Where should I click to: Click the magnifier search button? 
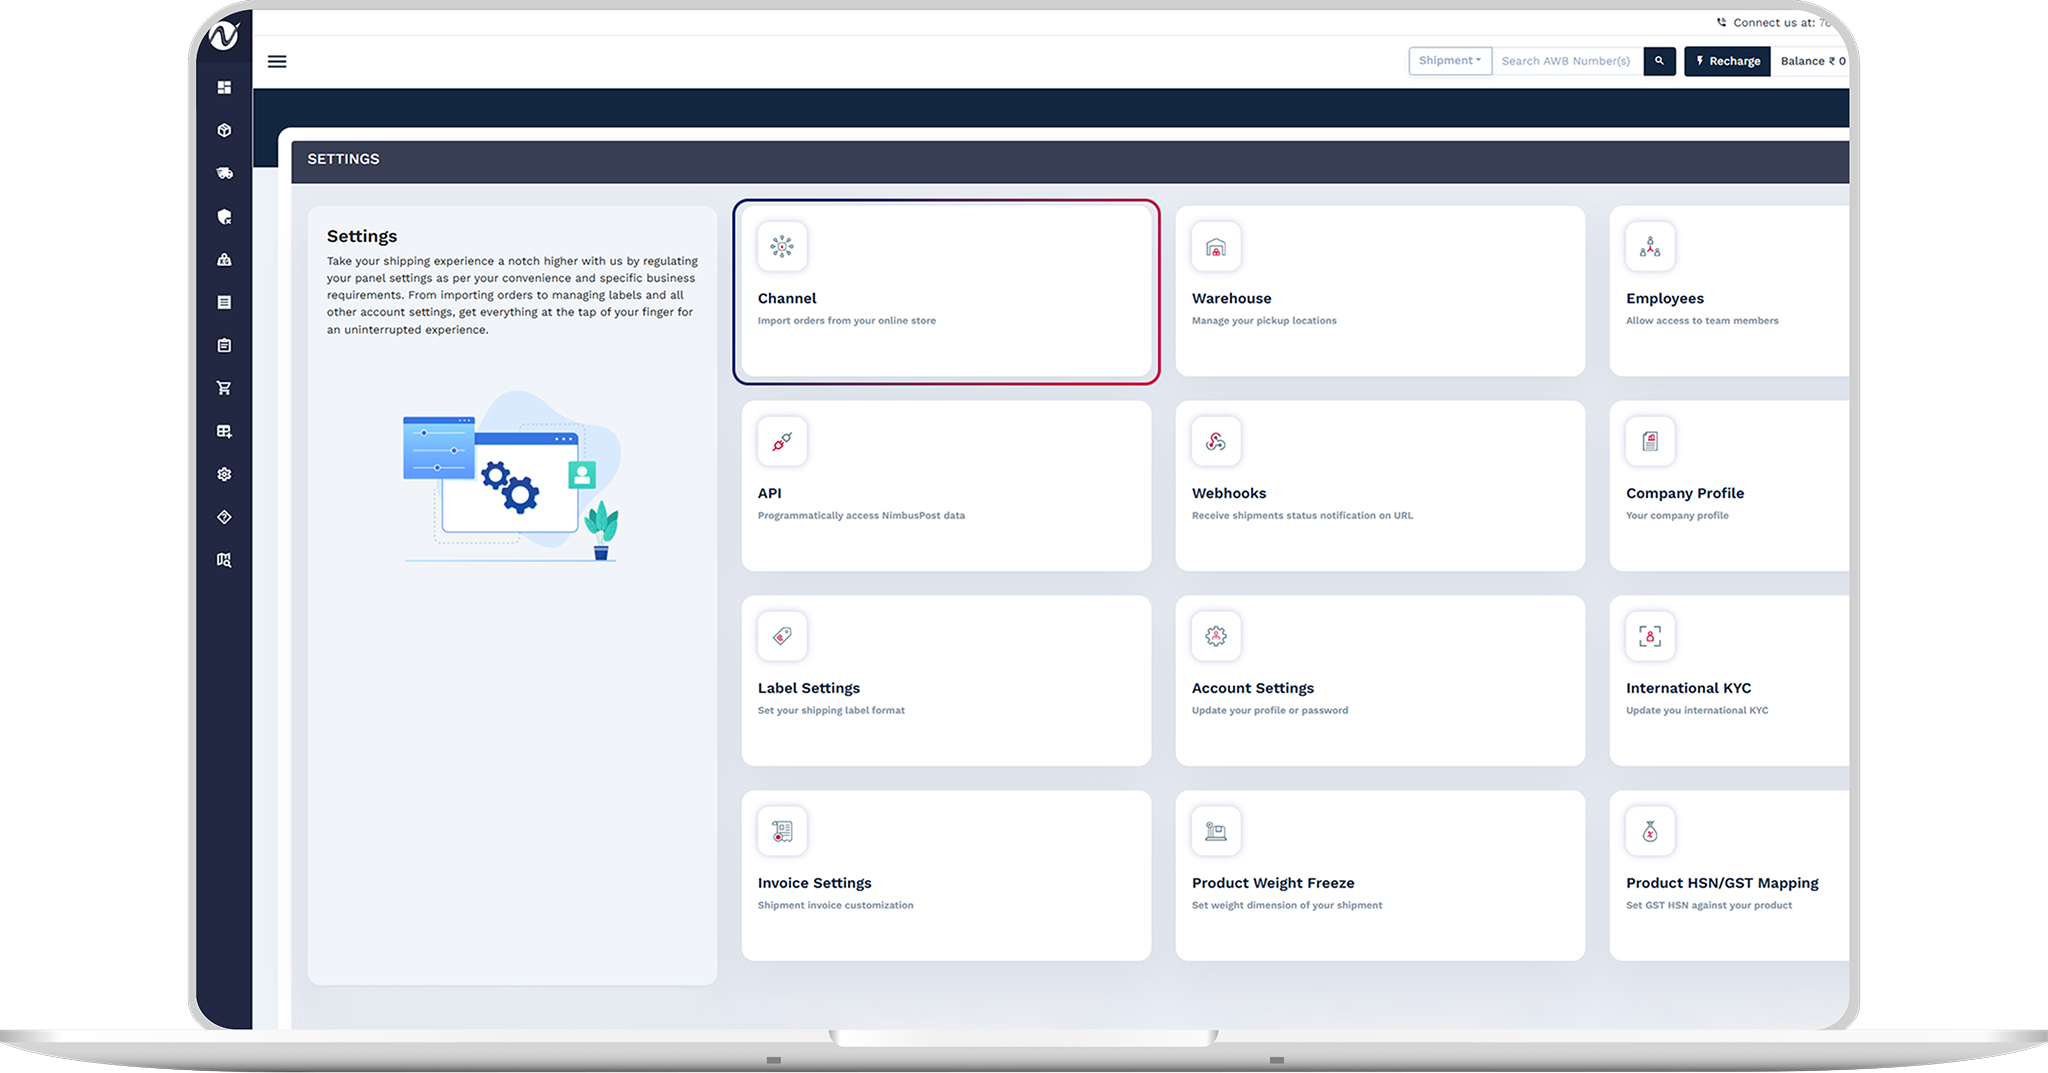tap(1659, 61)
